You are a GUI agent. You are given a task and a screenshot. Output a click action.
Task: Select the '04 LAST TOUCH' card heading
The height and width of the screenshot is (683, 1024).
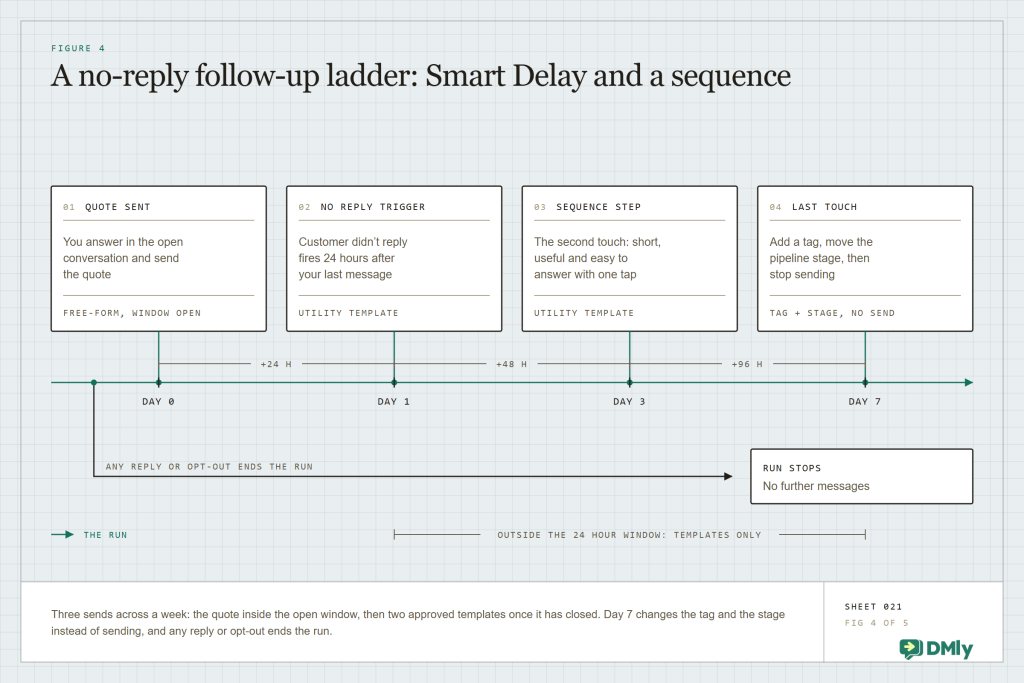click(x=813, y=207)
